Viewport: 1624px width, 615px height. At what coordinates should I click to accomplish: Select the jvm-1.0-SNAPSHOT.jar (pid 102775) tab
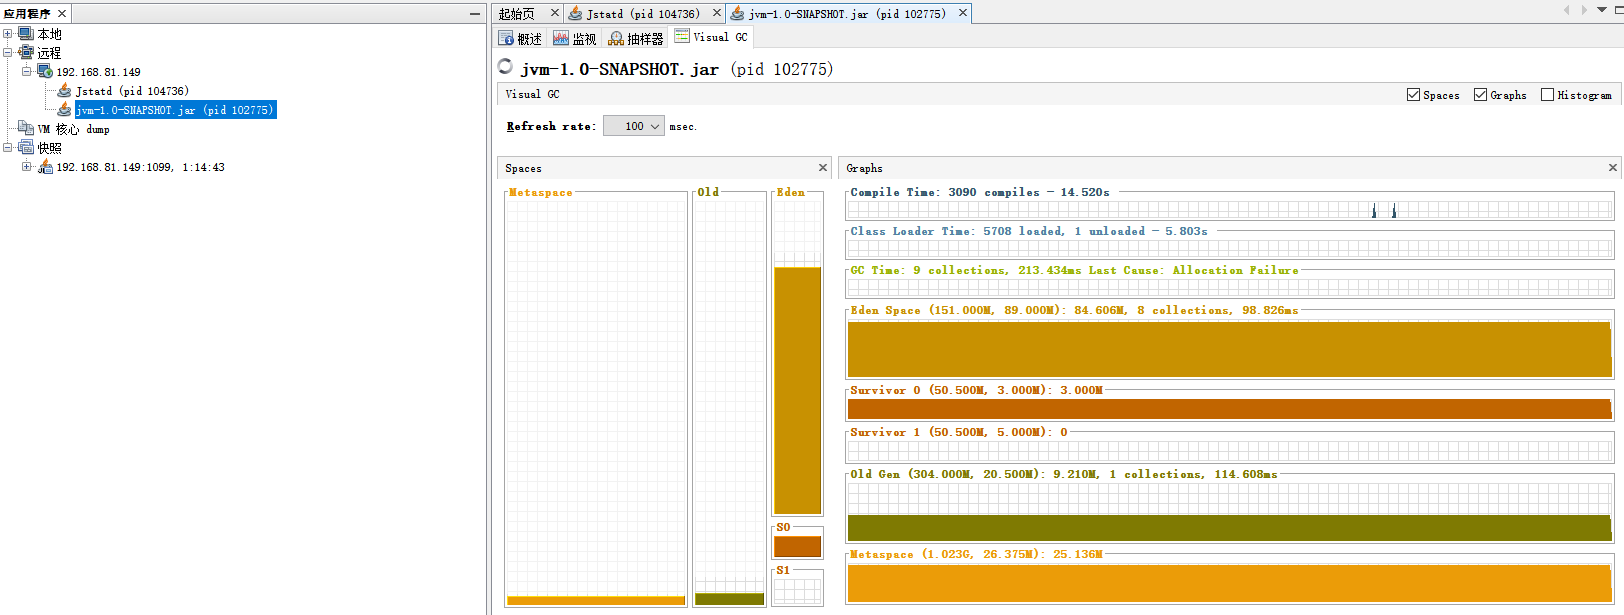click(847, 14)
